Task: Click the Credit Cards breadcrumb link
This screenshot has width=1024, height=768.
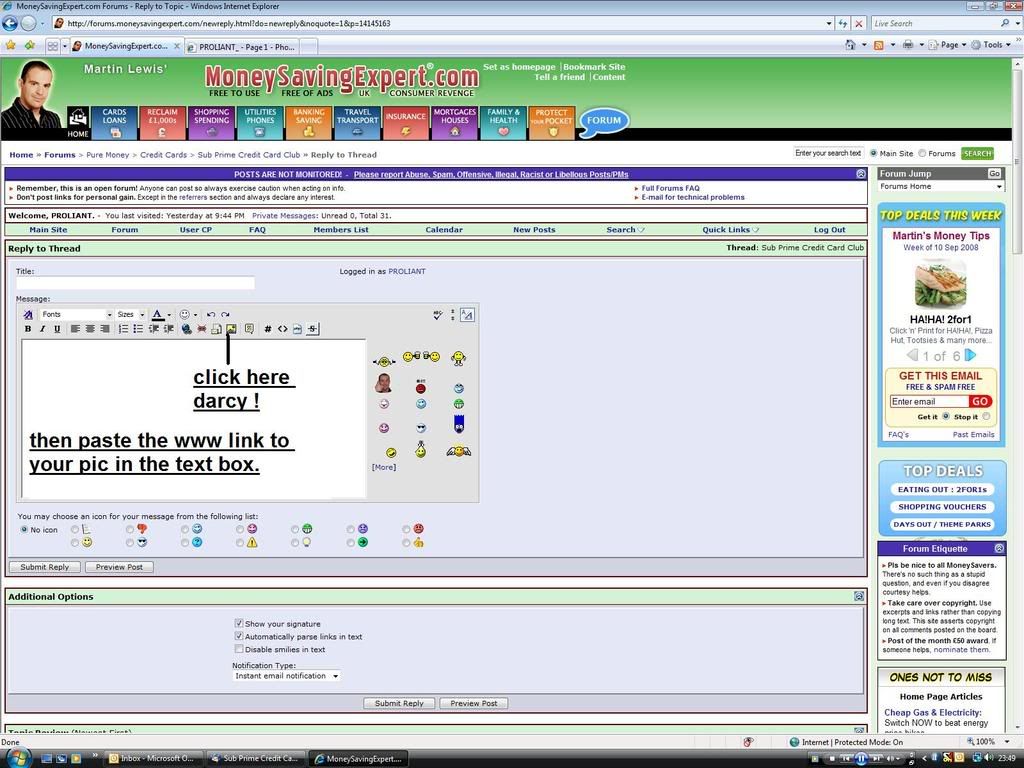Action: pos(163,155)
